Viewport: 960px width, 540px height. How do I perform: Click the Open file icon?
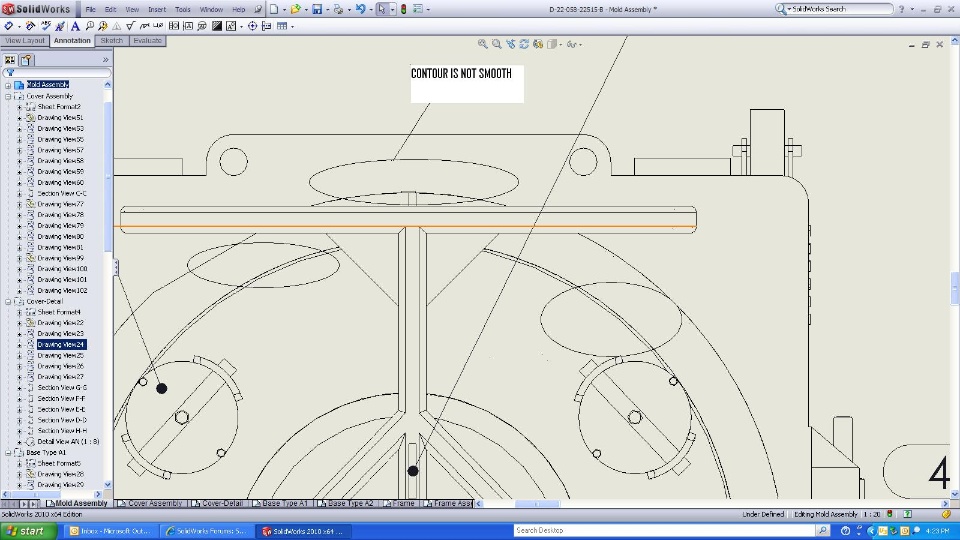point(295,9)
